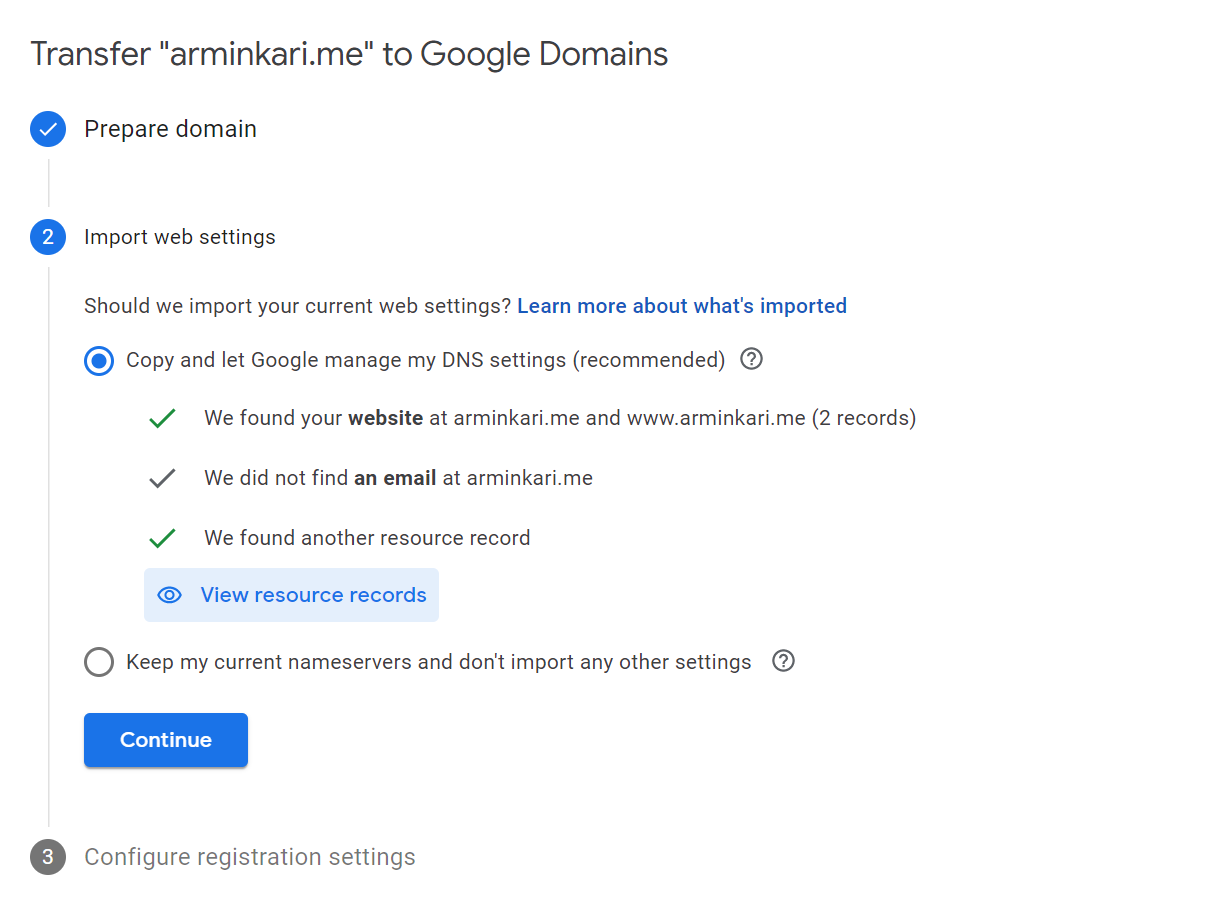This screenshot has height=899, width=1220.
Task: Click the 'Copy and let Google manage' option text
Action: click(425, 360)
